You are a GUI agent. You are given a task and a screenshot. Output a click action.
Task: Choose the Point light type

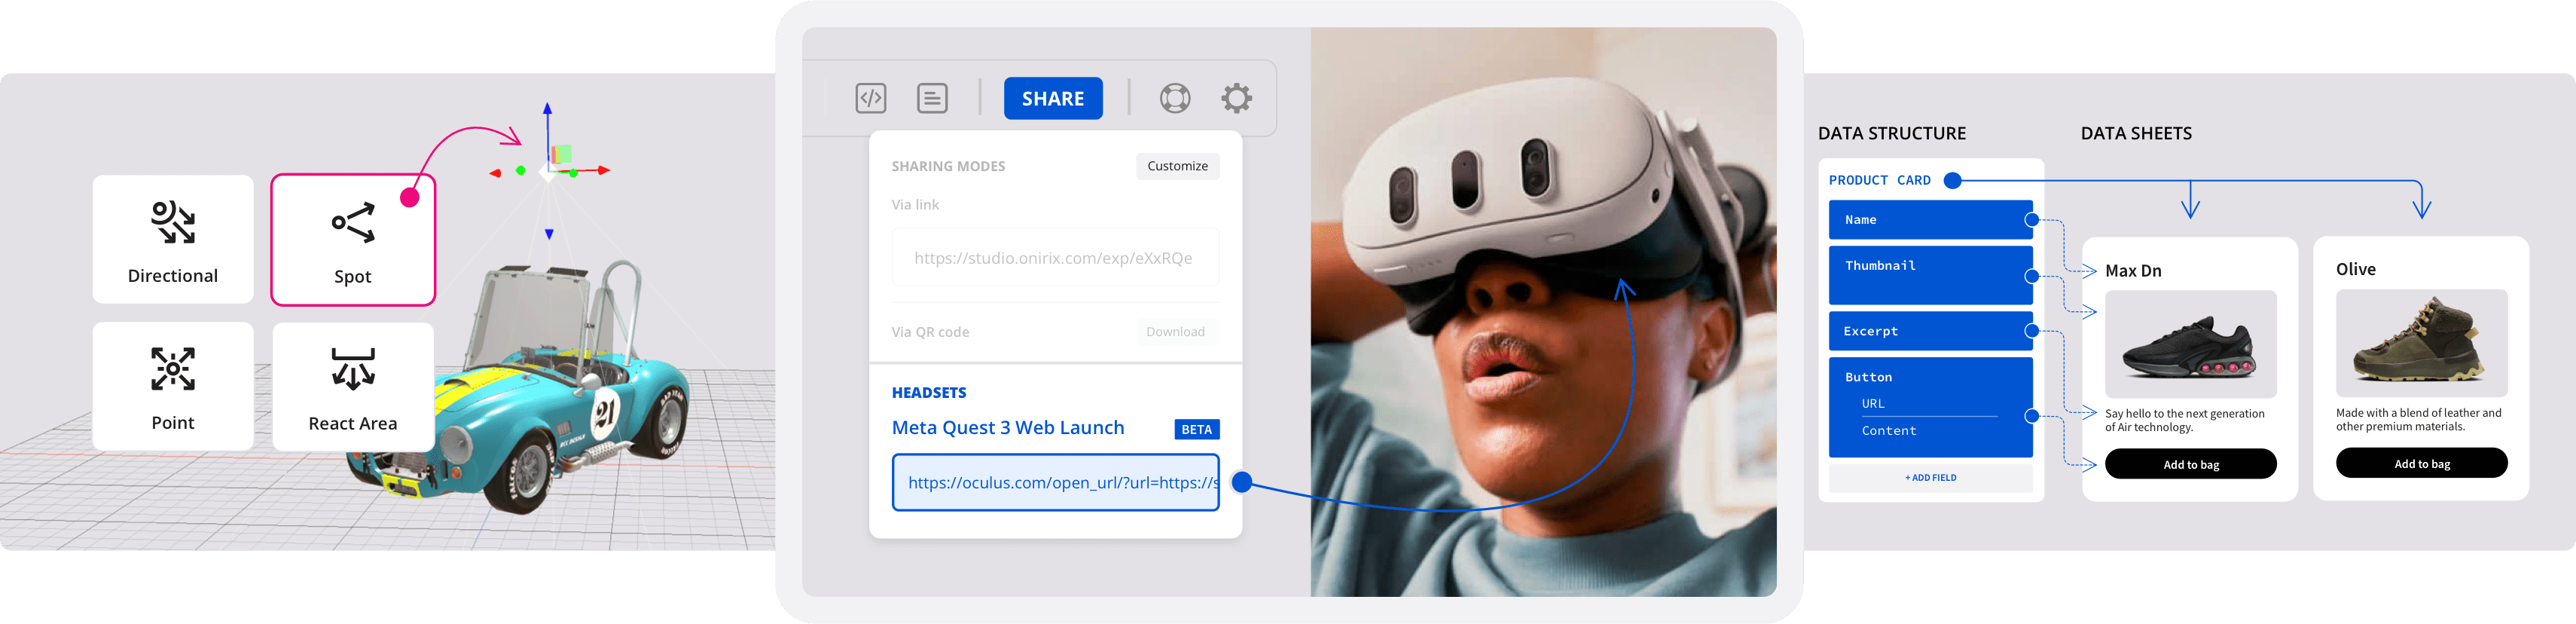click(x=173, y=386)
